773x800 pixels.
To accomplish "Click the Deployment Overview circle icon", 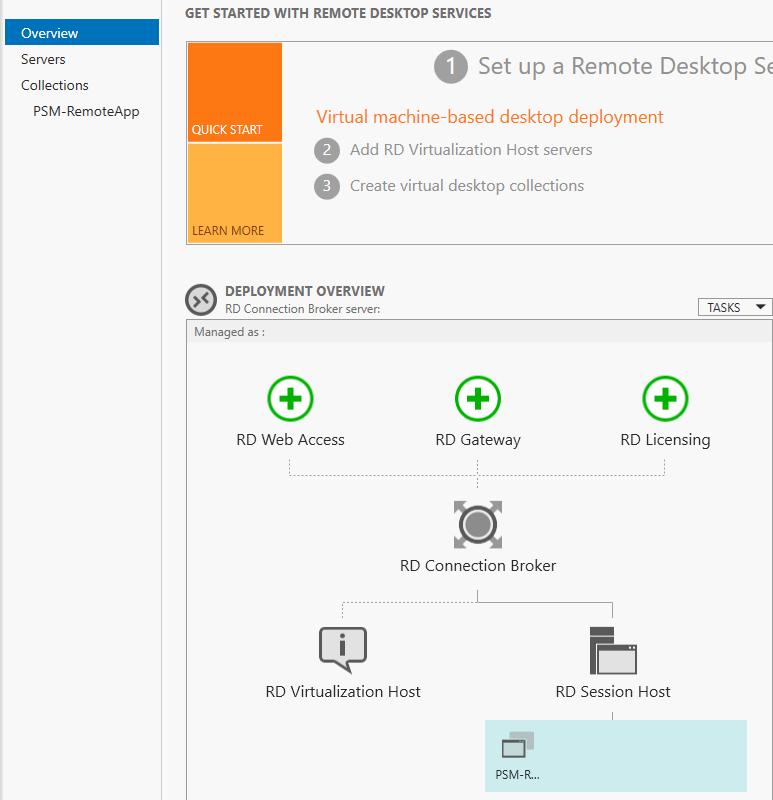I will coord(200,299).
